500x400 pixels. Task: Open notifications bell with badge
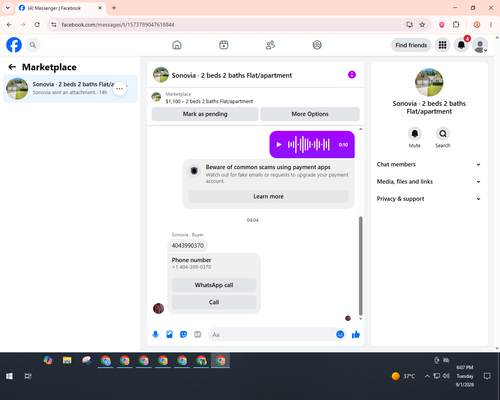(461, 45)
